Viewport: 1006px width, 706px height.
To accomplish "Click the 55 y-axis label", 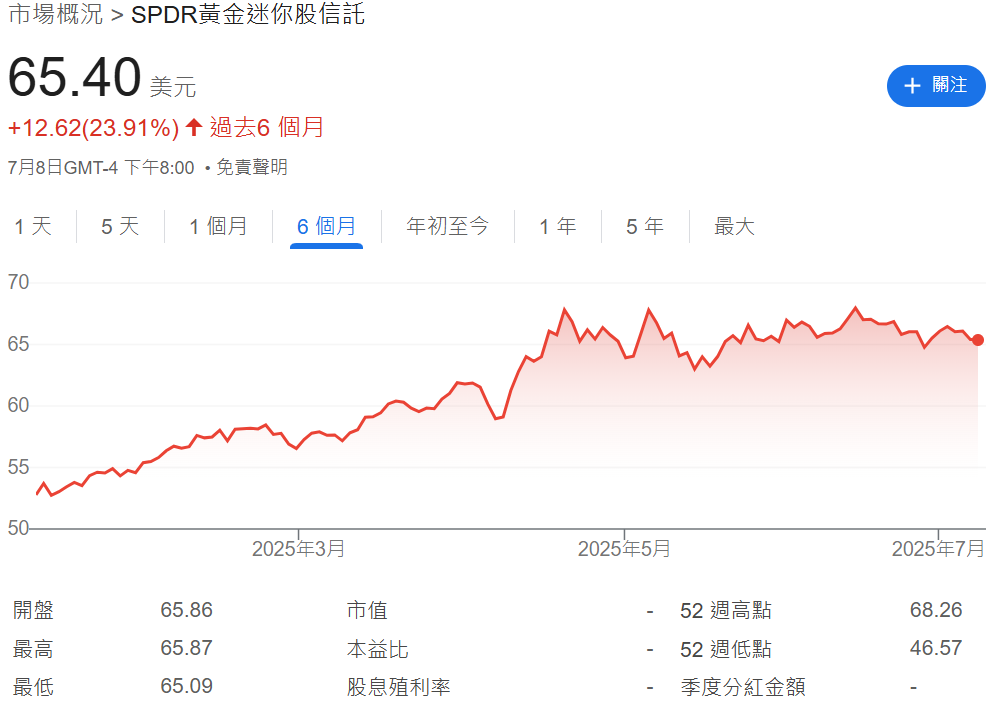I will (19, 467).
